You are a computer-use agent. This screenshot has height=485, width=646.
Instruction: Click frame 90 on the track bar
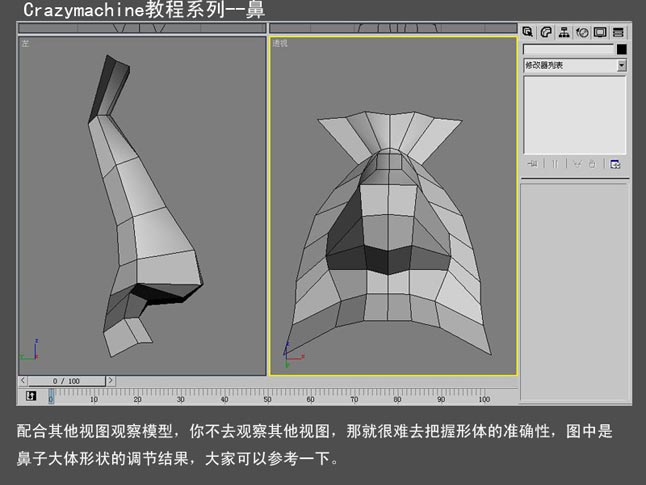coord(441,399)
